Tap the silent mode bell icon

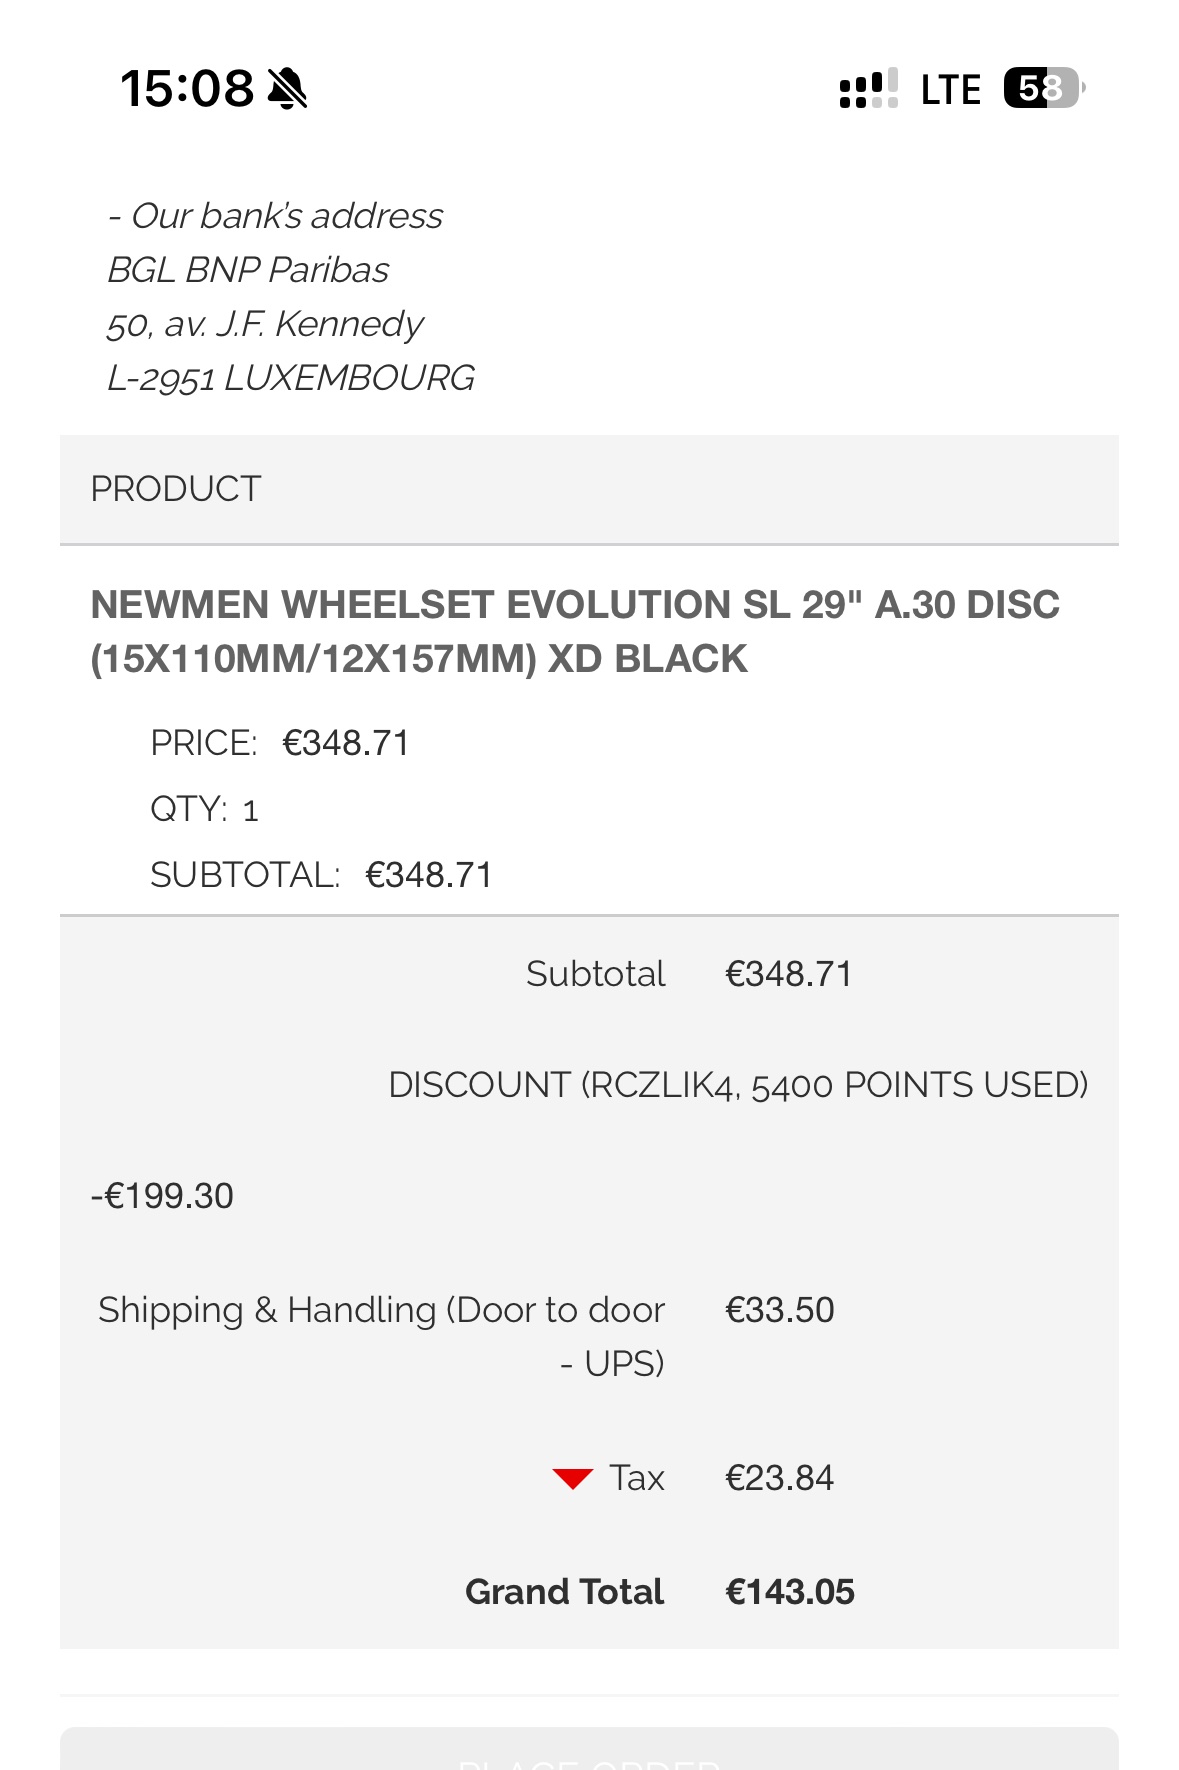coord(287,88)
